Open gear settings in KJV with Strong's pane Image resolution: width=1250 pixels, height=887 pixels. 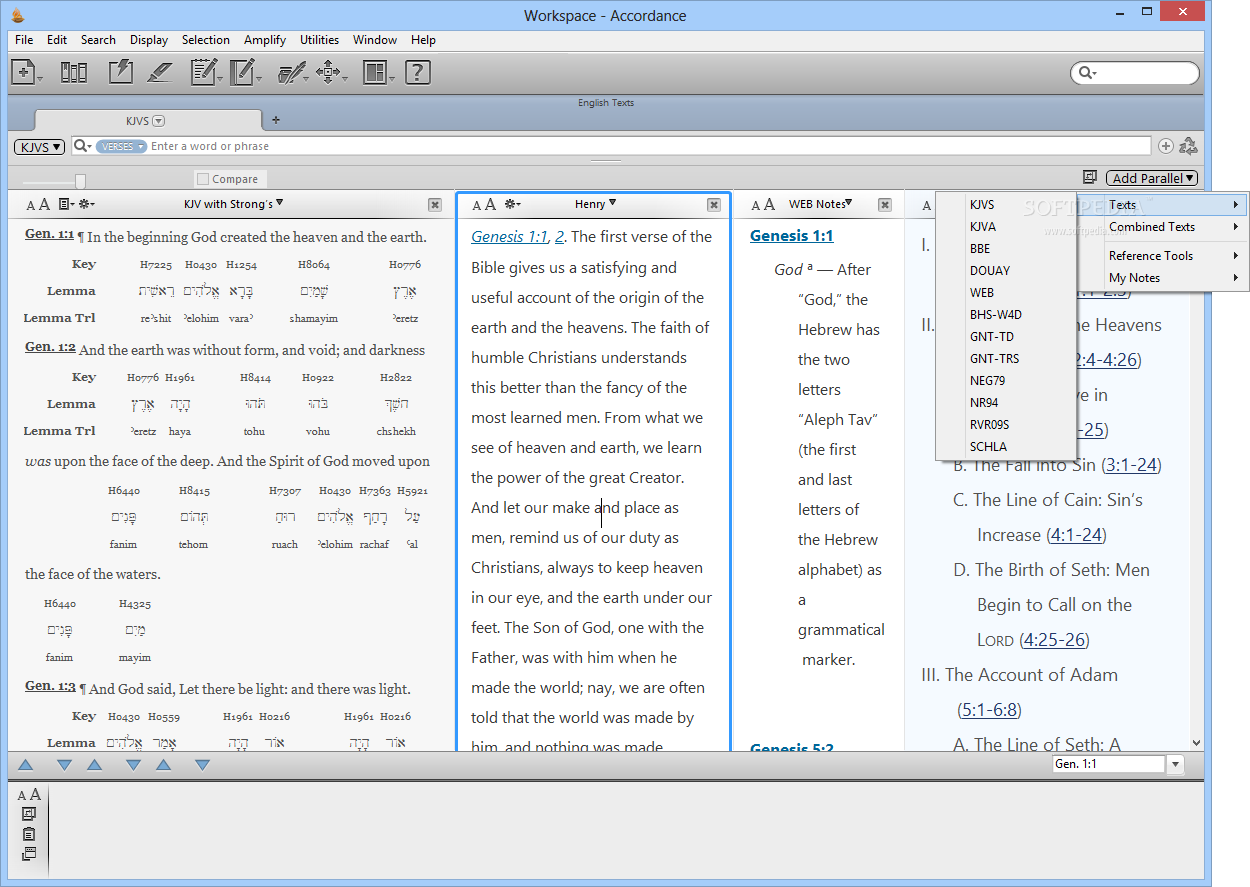pos(86,204)
